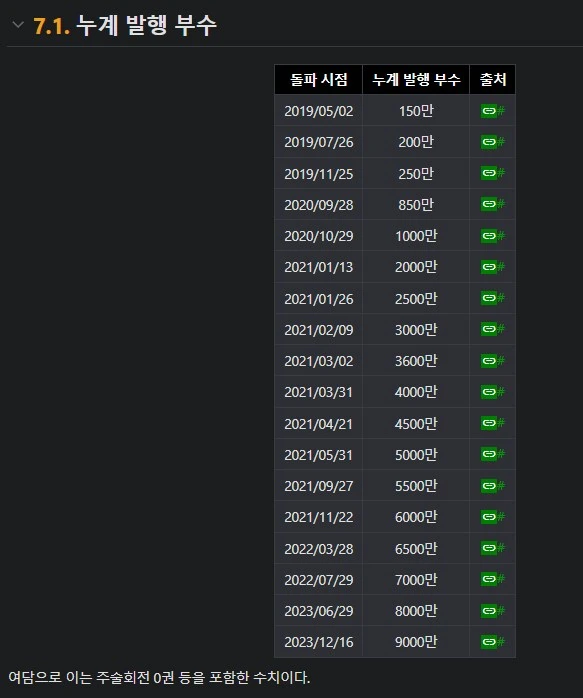This screenshot has height=698, width=583.
Task: Select the 6500만 circulation cell
Action: [x=416, y=548]
